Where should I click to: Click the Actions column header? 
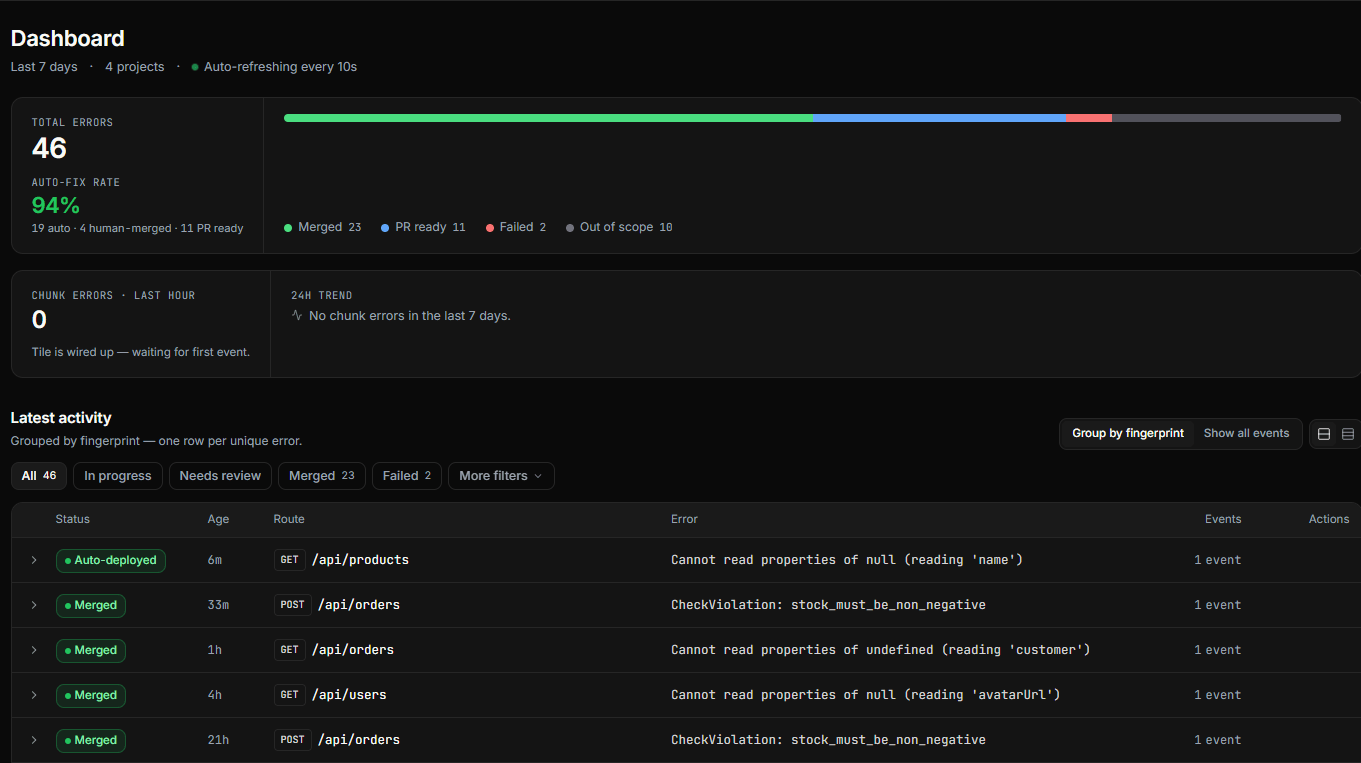coord(1329,519)
